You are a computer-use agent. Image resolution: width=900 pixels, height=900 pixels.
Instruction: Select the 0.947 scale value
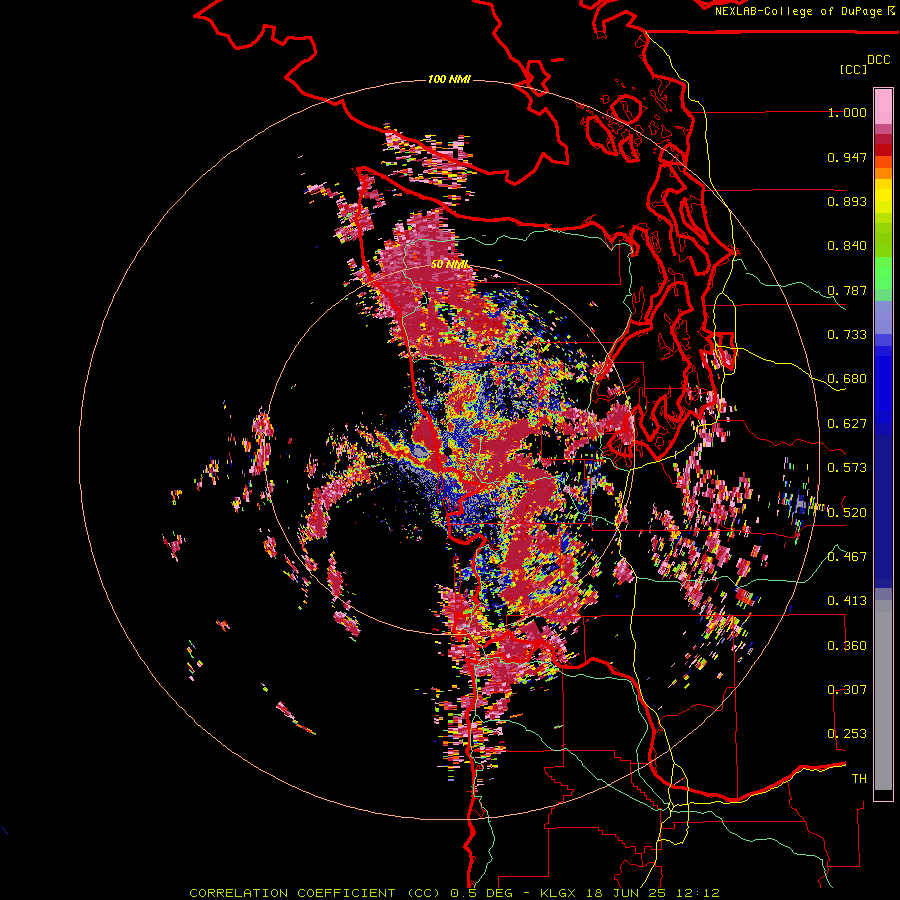(847, 157)
